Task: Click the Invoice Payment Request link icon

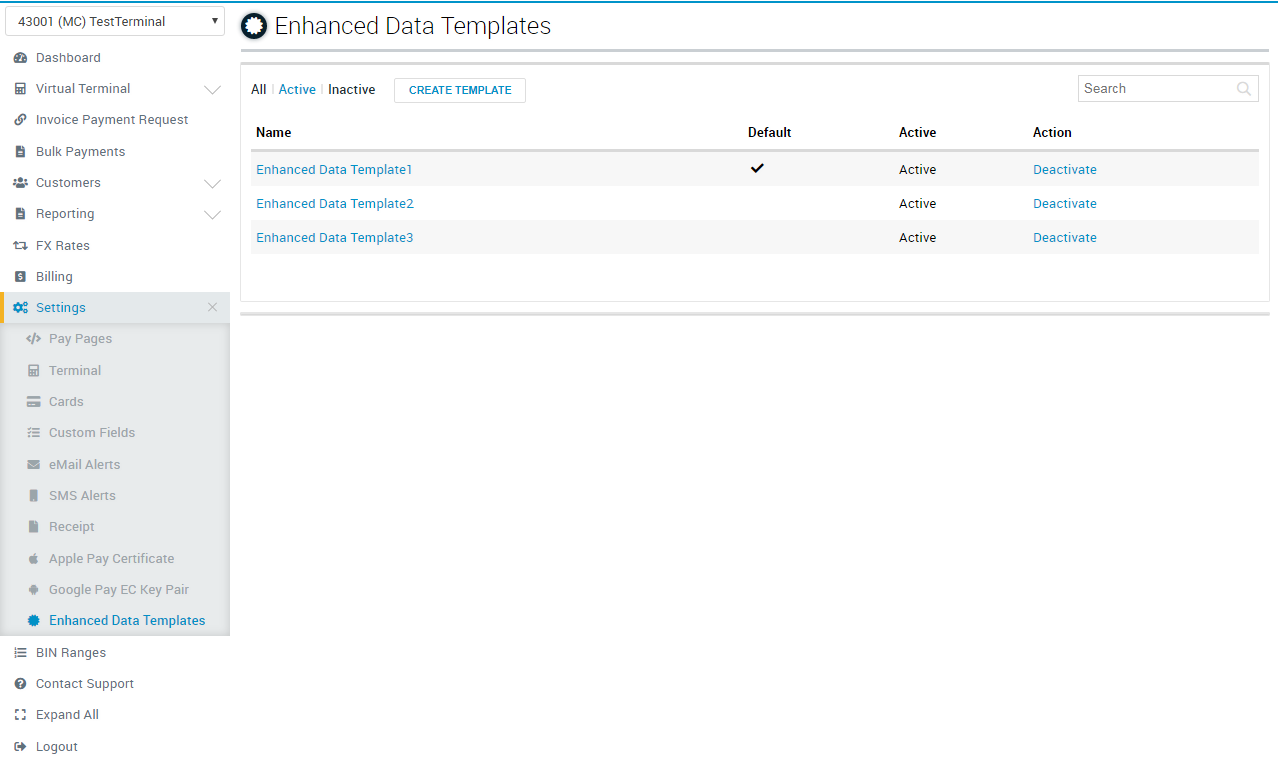Action: [x=20, y=120]
